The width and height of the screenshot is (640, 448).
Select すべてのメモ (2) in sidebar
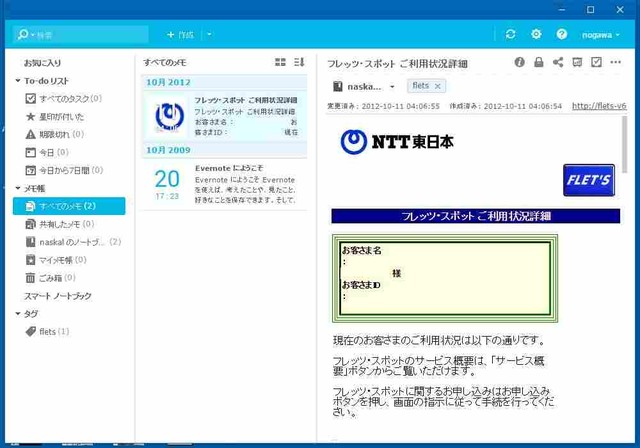click(x=69, y=206)
